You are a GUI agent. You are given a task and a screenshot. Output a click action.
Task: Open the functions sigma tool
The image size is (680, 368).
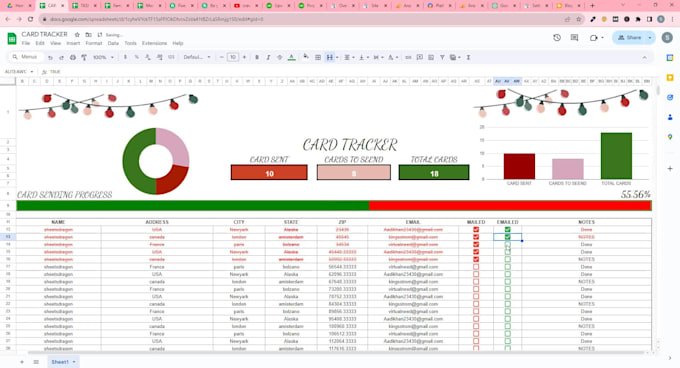click(468, 57)
